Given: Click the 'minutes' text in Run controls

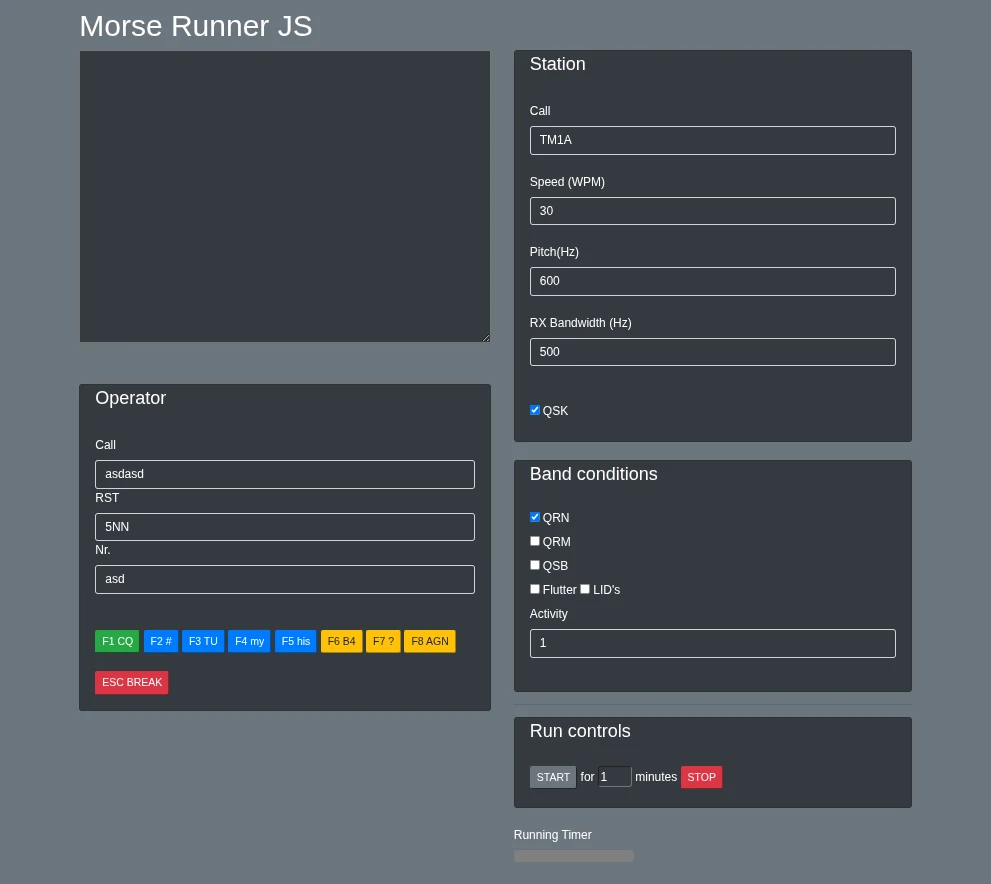Looking at the screenshot, I should coord(656,777).
